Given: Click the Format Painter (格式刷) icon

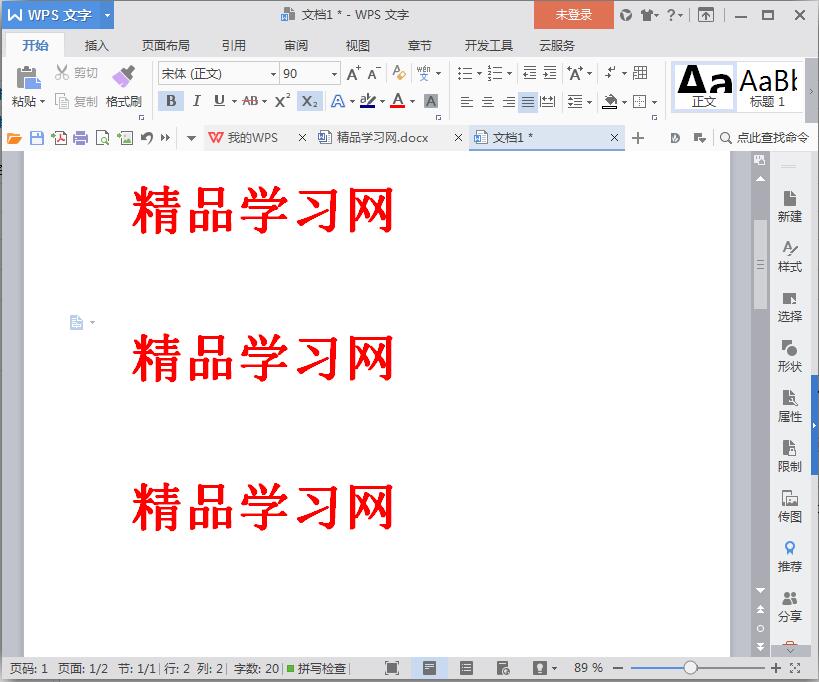Looking at the screenshot, I should pyautogui.click(x=123, y=76).
